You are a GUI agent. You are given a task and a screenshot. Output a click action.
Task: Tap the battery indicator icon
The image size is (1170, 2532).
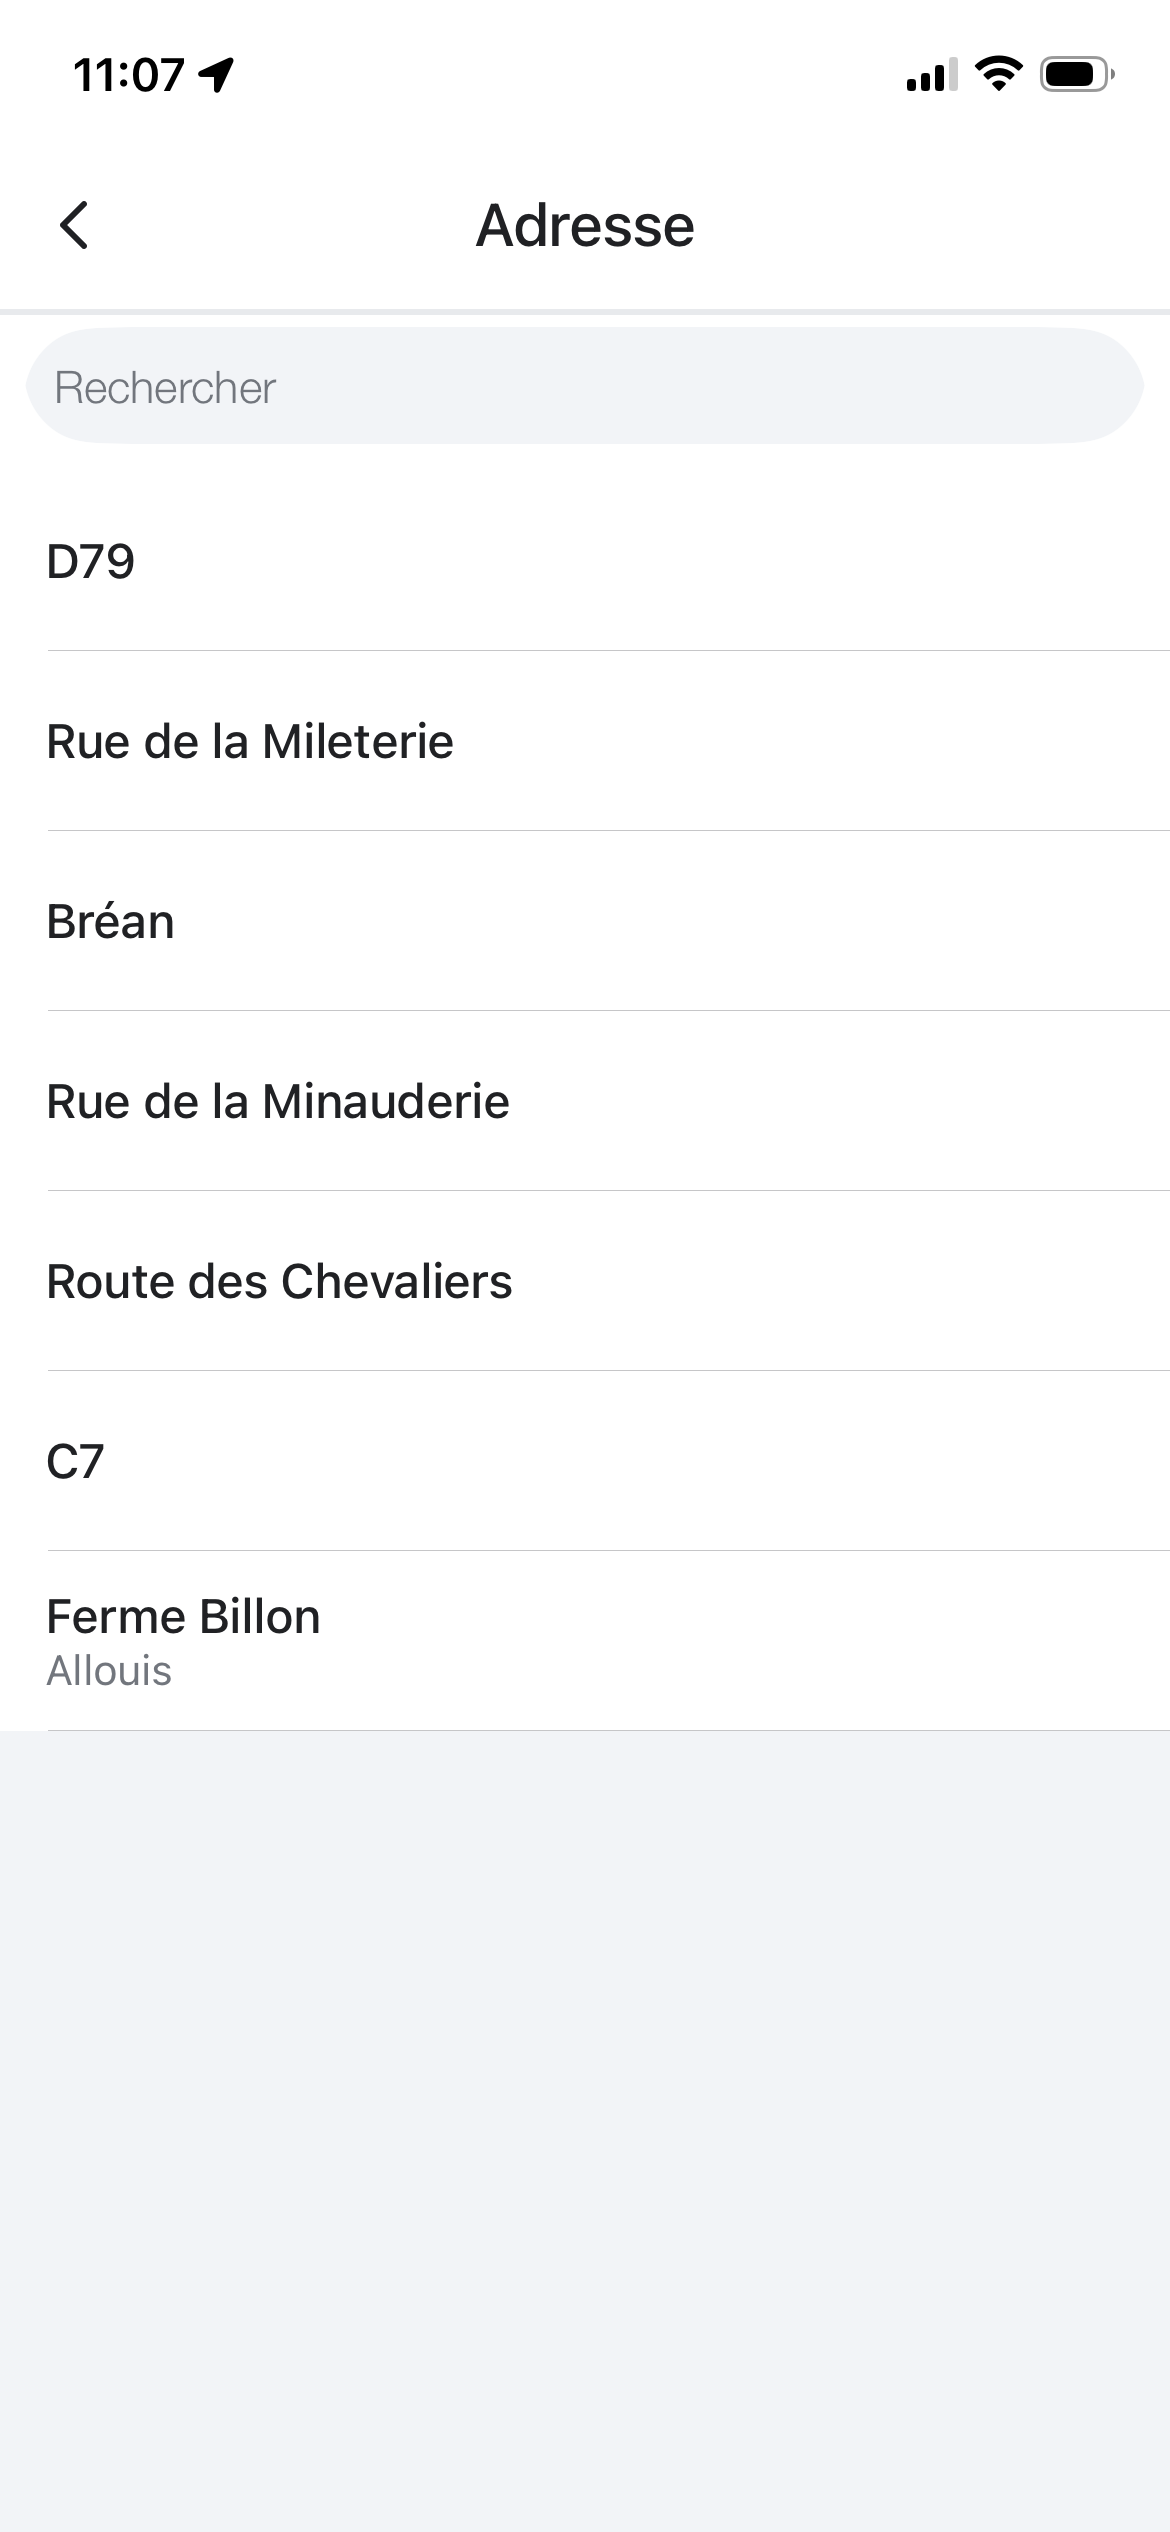pos(1076,75)
